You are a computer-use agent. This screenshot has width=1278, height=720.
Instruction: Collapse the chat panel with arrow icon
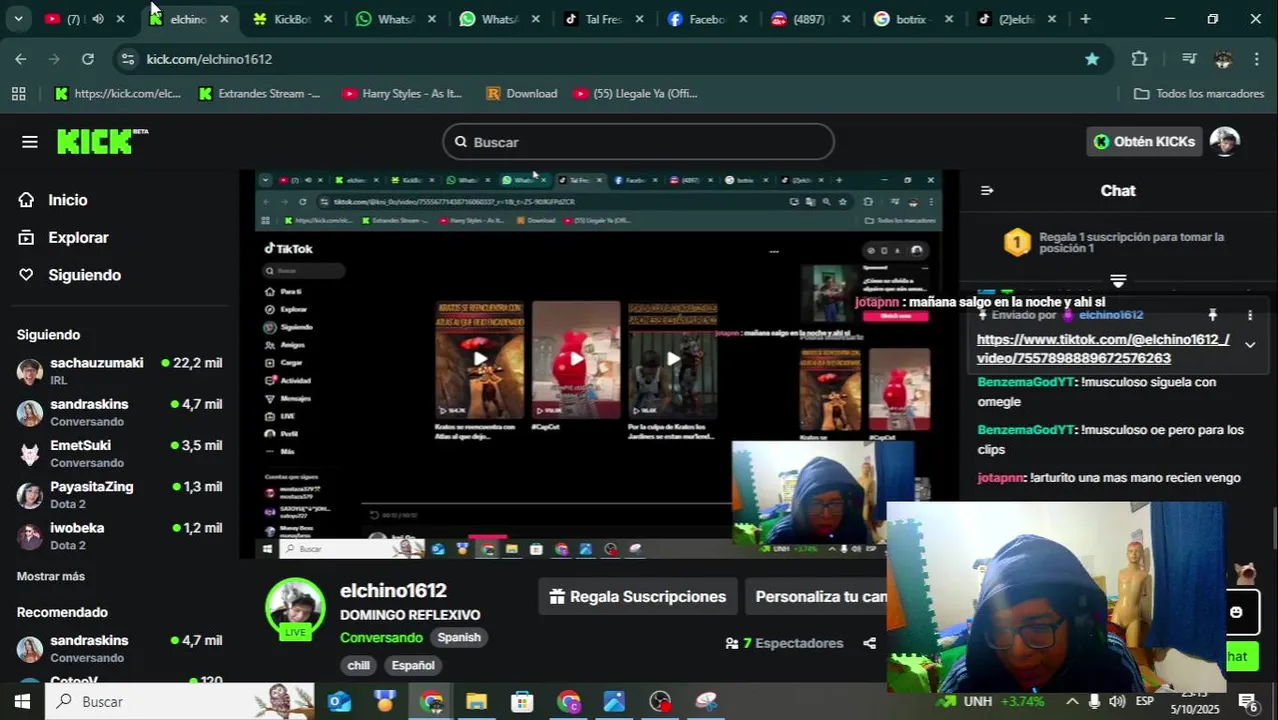pyautogui.click(x=987, y=190)
